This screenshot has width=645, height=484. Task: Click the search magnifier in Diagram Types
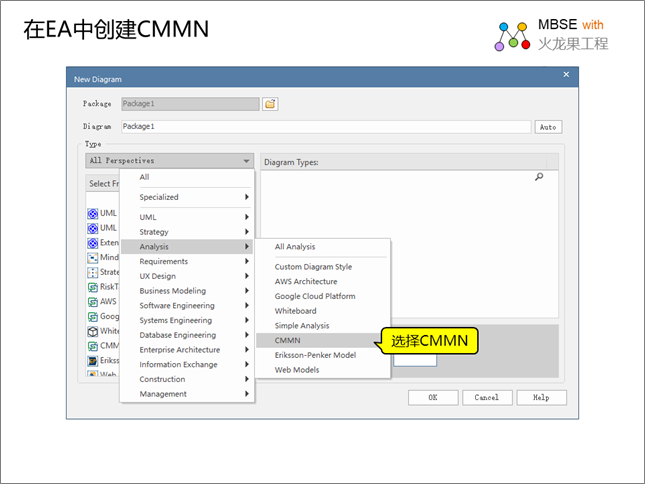click(539, 177)
